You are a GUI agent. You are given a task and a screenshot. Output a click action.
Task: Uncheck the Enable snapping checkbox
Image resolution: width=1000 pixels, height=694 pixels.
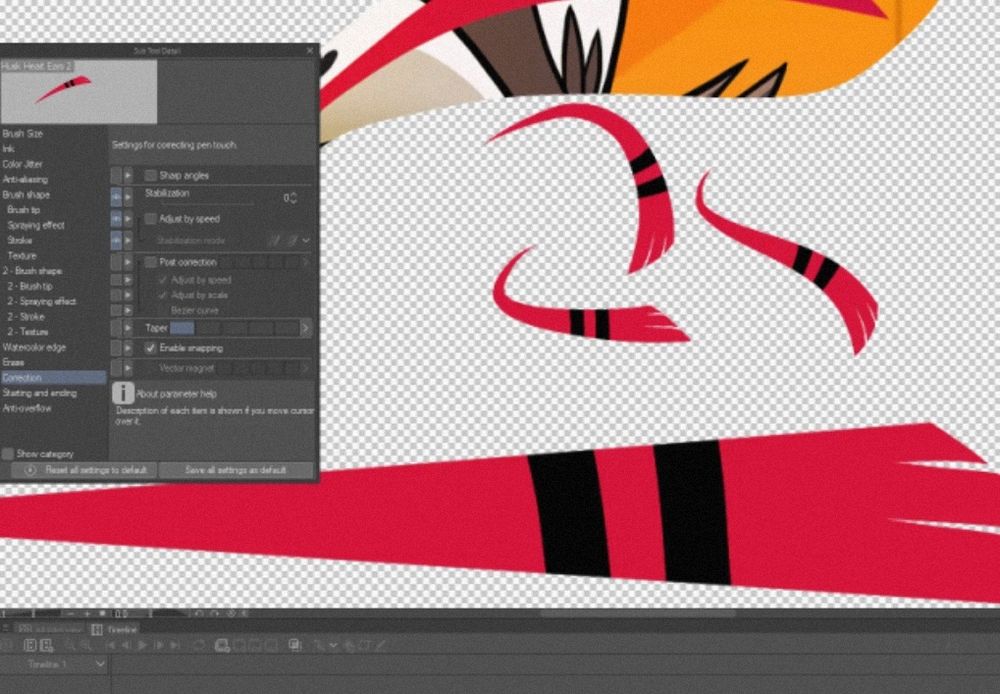pos(151,348)
